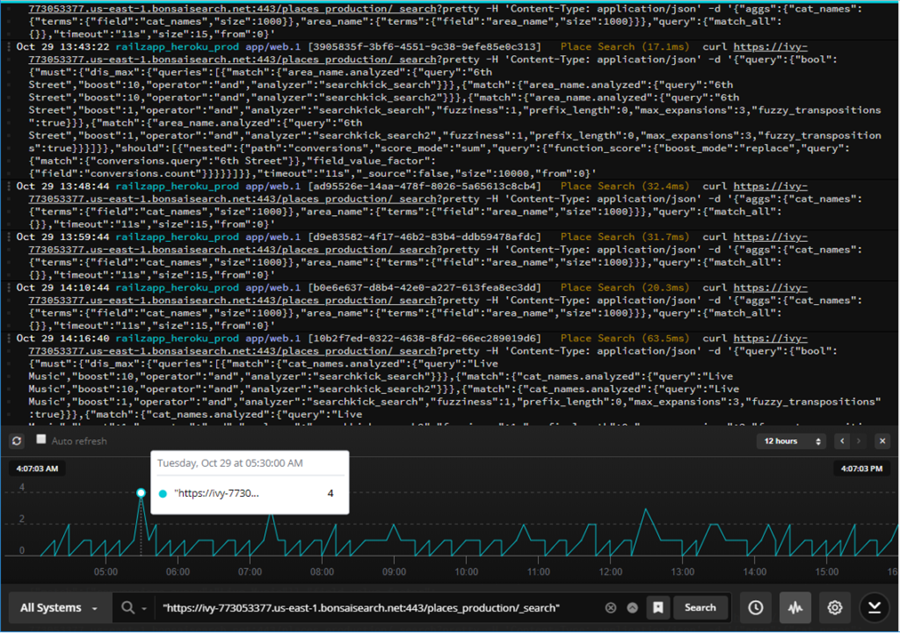Jump to latest logs arrow icon
The height and width of the screenshot is (633, 900).
(x=875, y=608)
